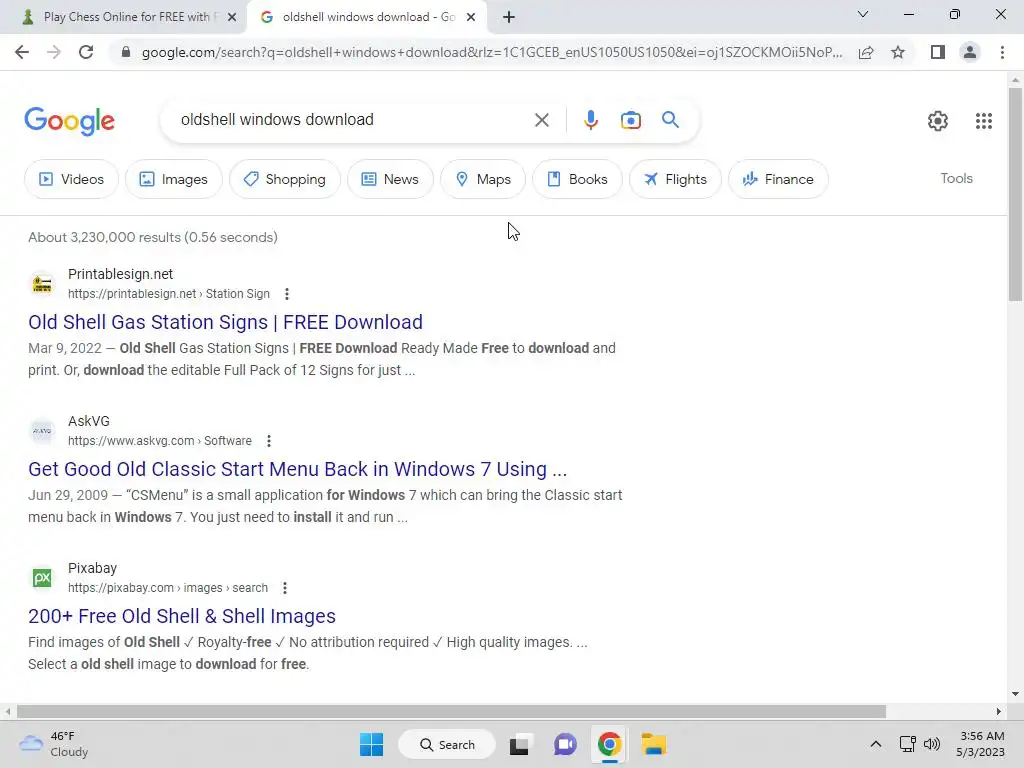Go back to the previous page

click(x=22, y=52)
